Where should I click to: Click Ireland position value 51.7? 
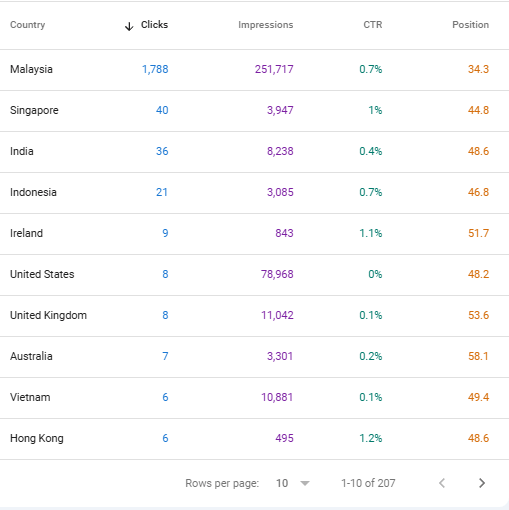pyautogui.click(x=478, y=233)
